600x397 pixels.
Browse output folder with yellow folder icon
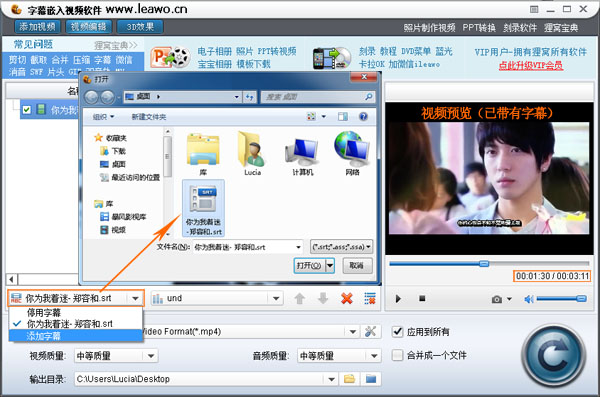[349, 379]
